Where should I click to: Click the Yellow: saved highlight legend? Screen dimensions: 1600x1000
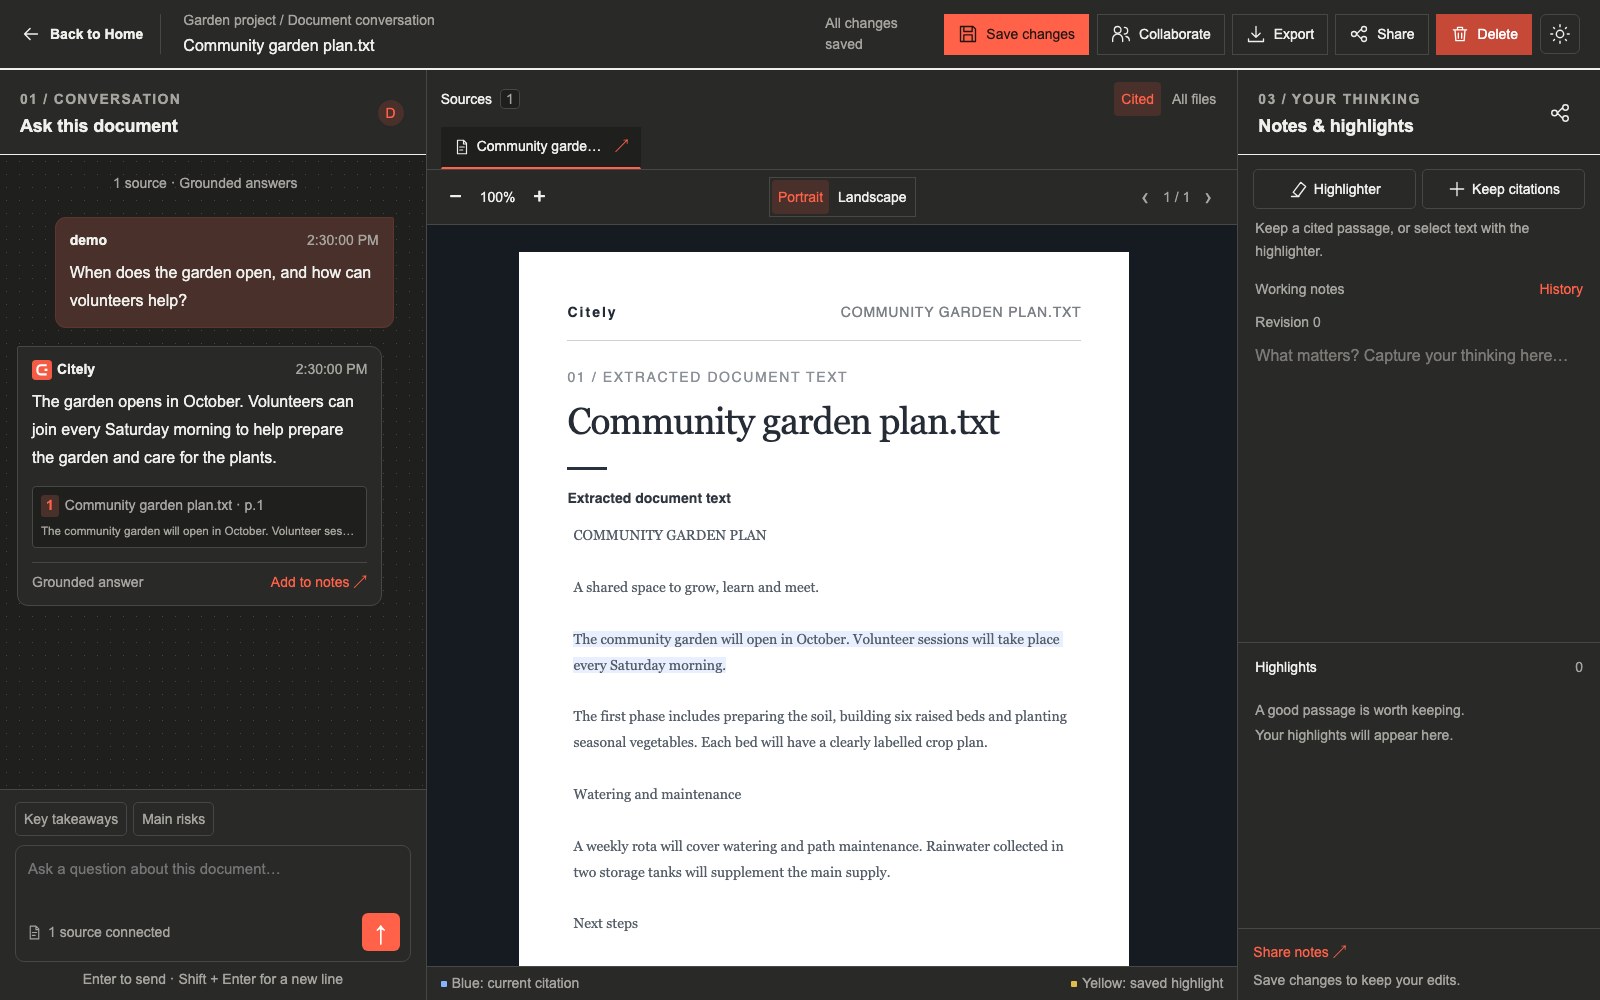(1147, 983)
